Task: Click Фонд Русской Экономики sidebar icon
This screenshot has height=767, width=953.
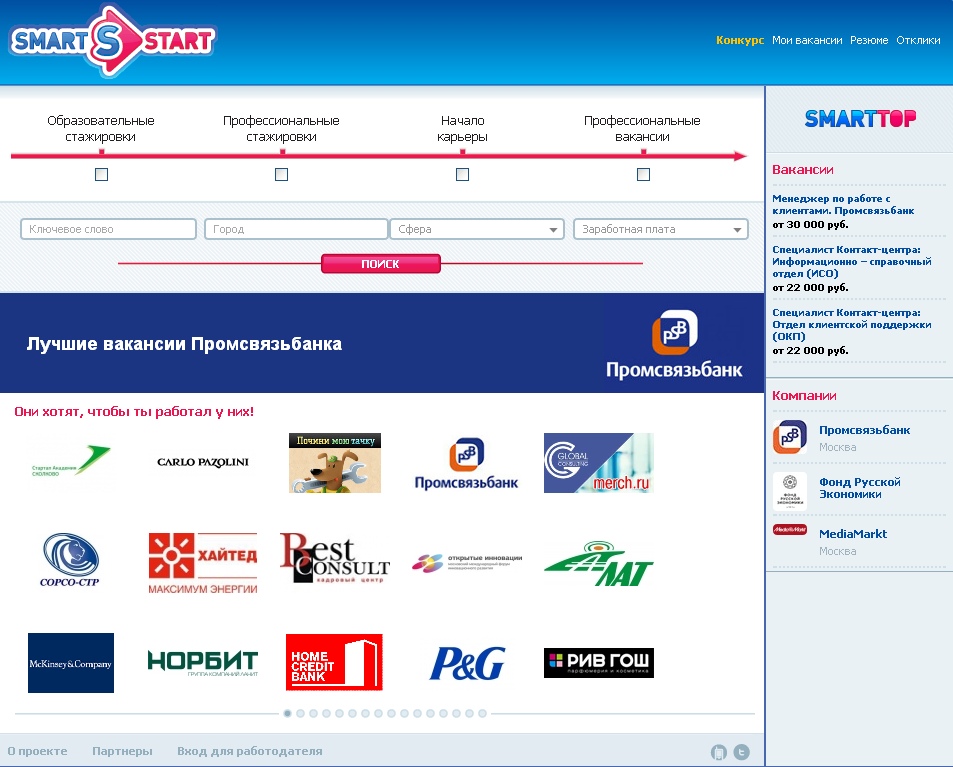Action: pos(790,490)
